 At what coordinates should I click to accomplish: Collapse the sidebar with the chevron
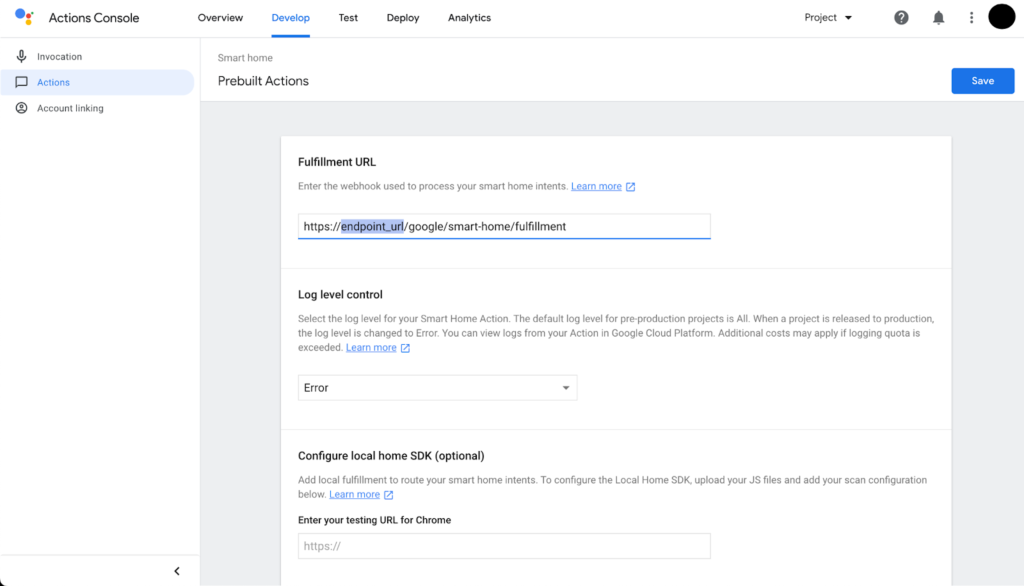point(177,570)
